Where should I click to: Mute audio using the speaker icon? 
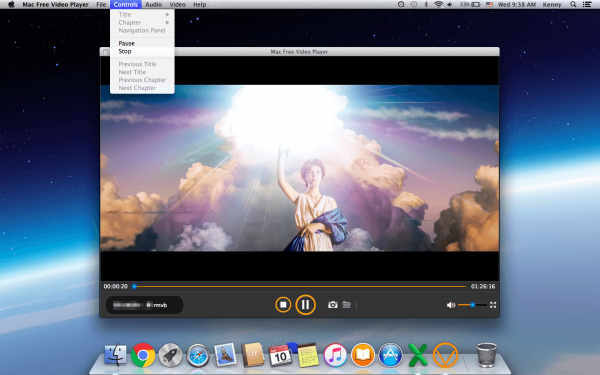coord(451,305)
